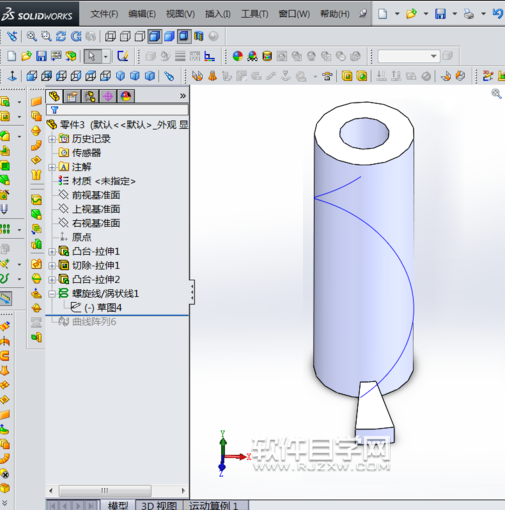The width and height of the screenshot is (505, 510).
Task: Switch to 模型 bottom tab
Action: [118, 505]
